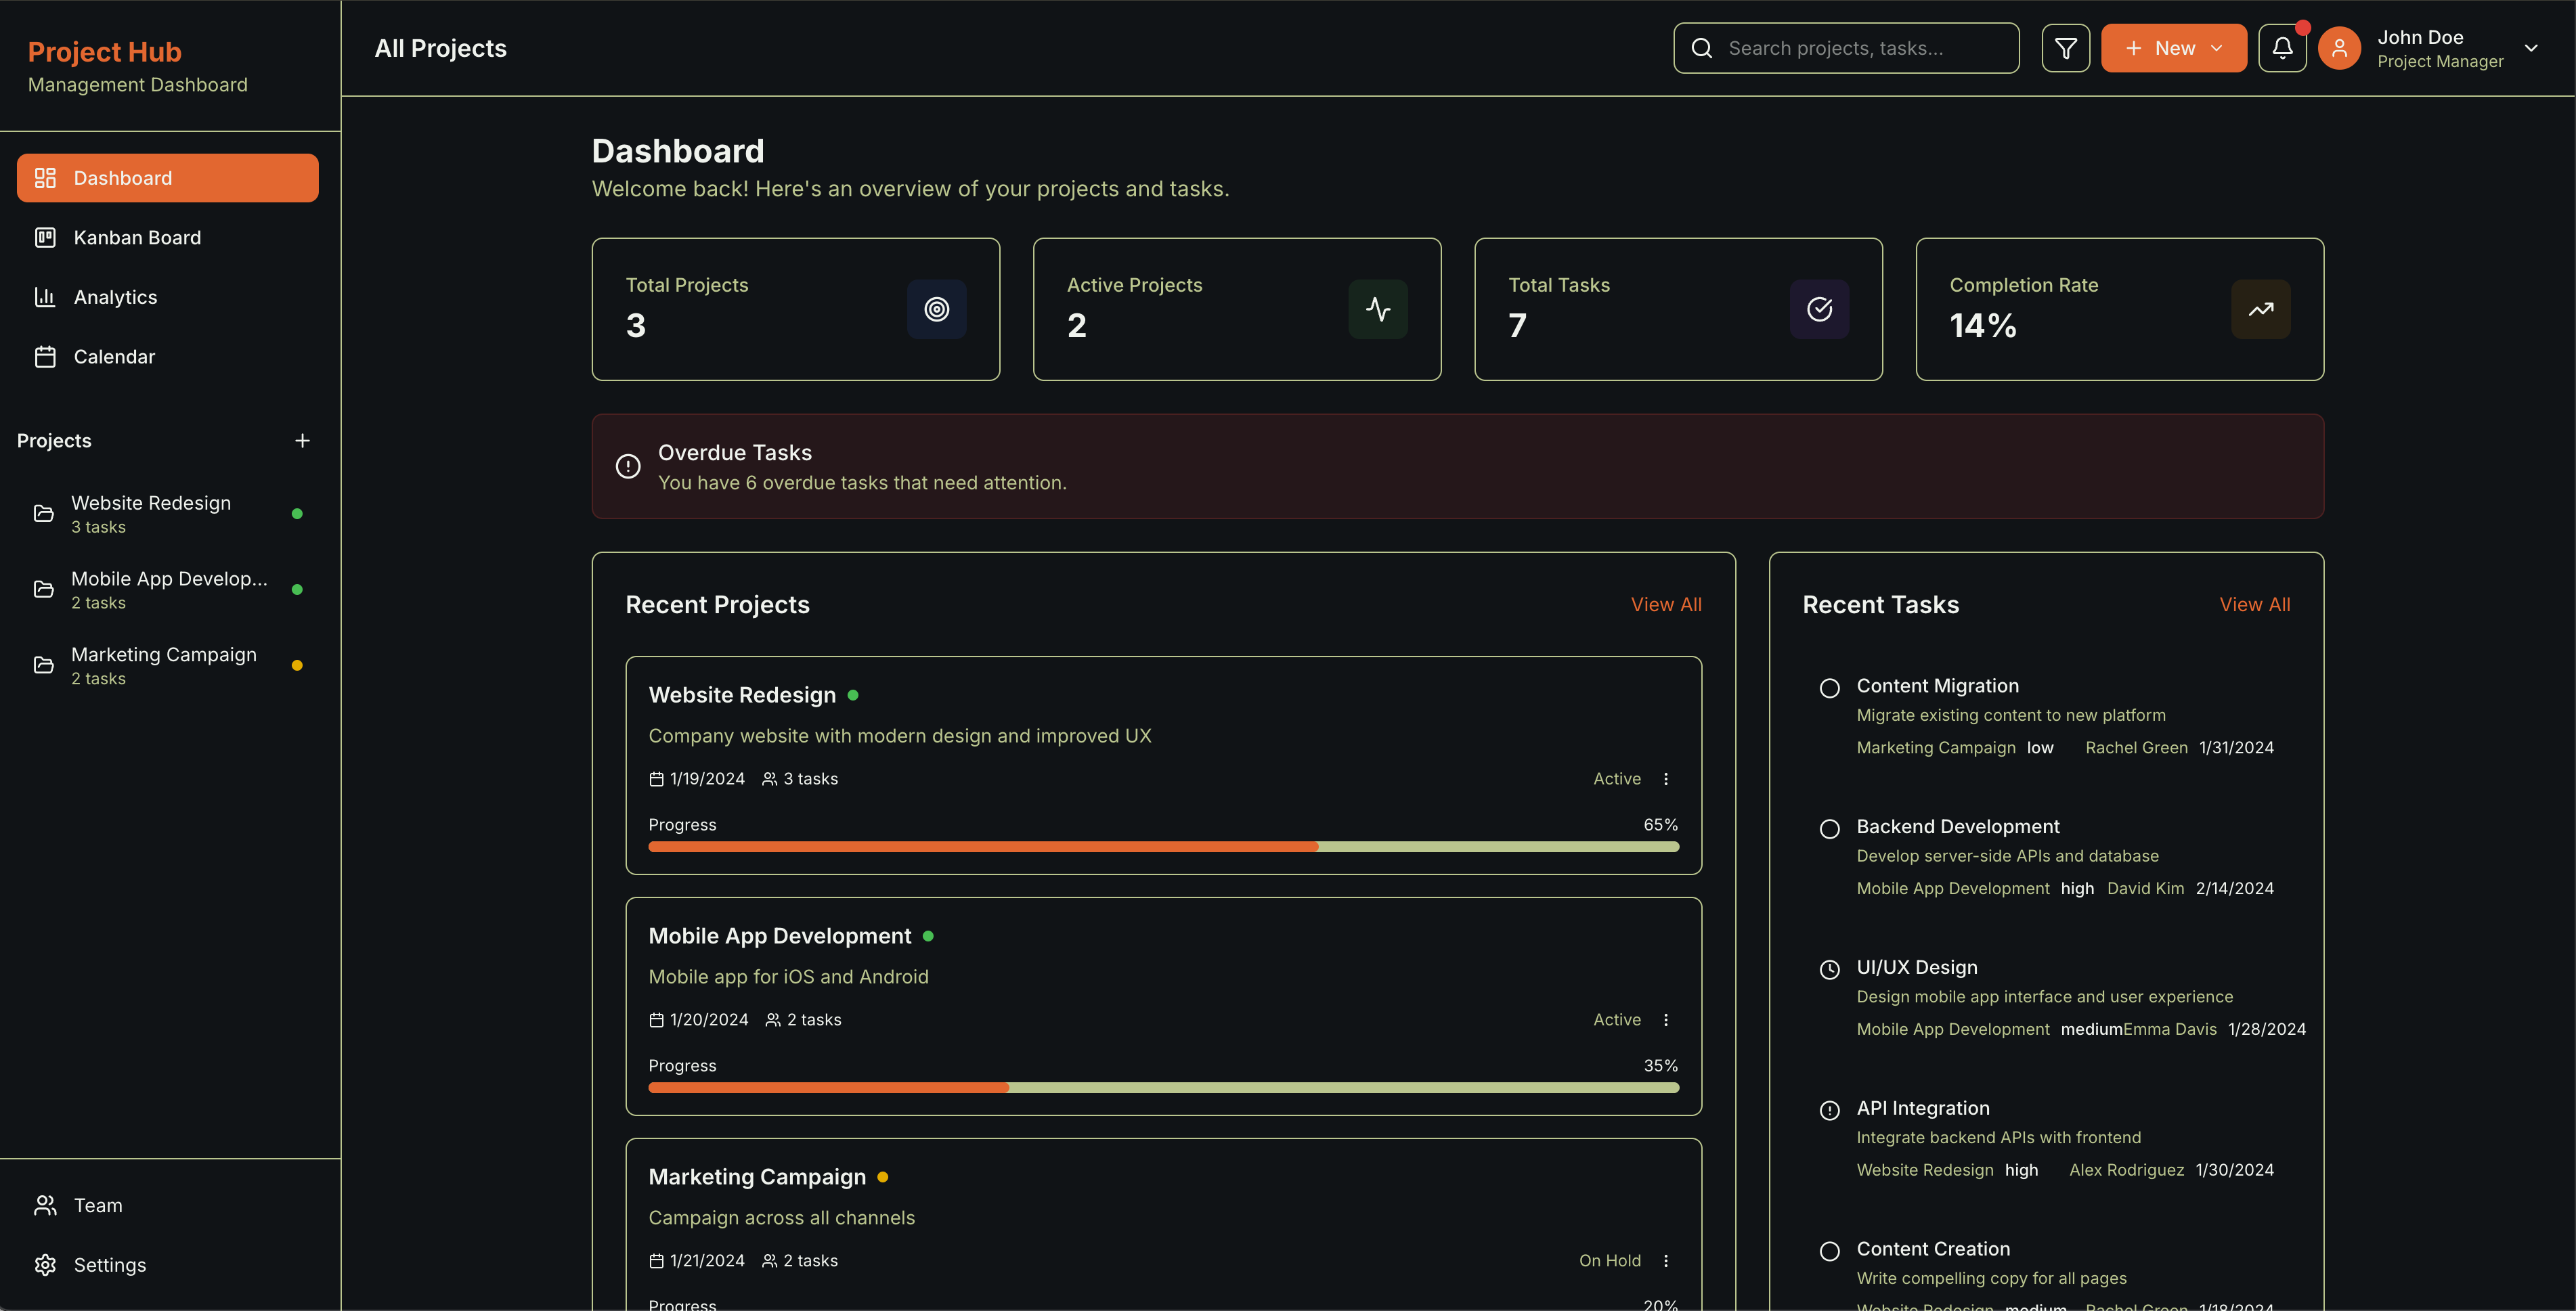Viewport: 2576px width, 1311px height.
Task: Open Website Redesign card options menu
Action: 1665,779
